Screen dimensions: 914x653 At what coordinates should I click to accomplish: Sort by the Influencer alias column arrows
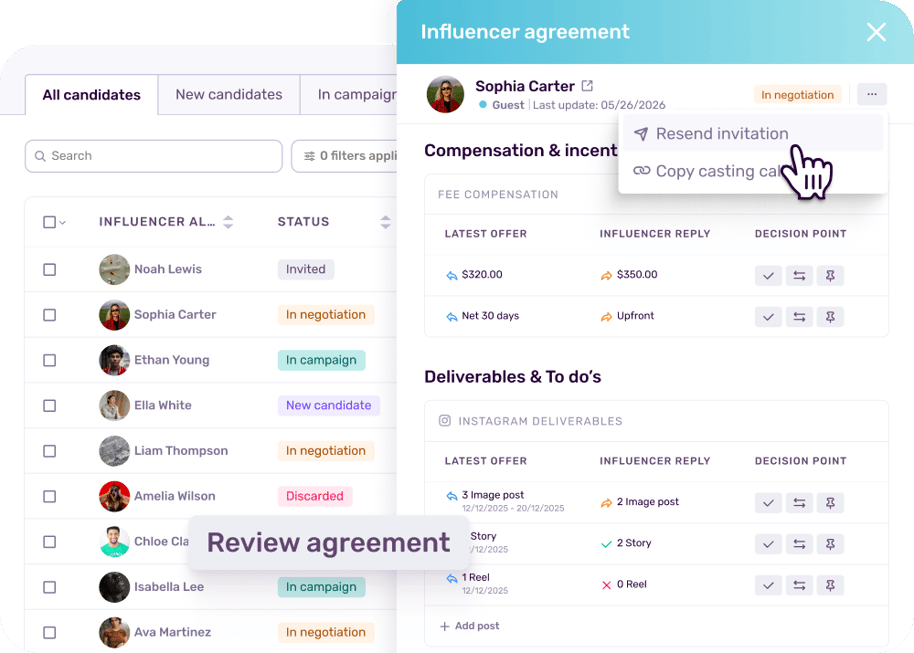pyautogui.click(x=228, y=222)
